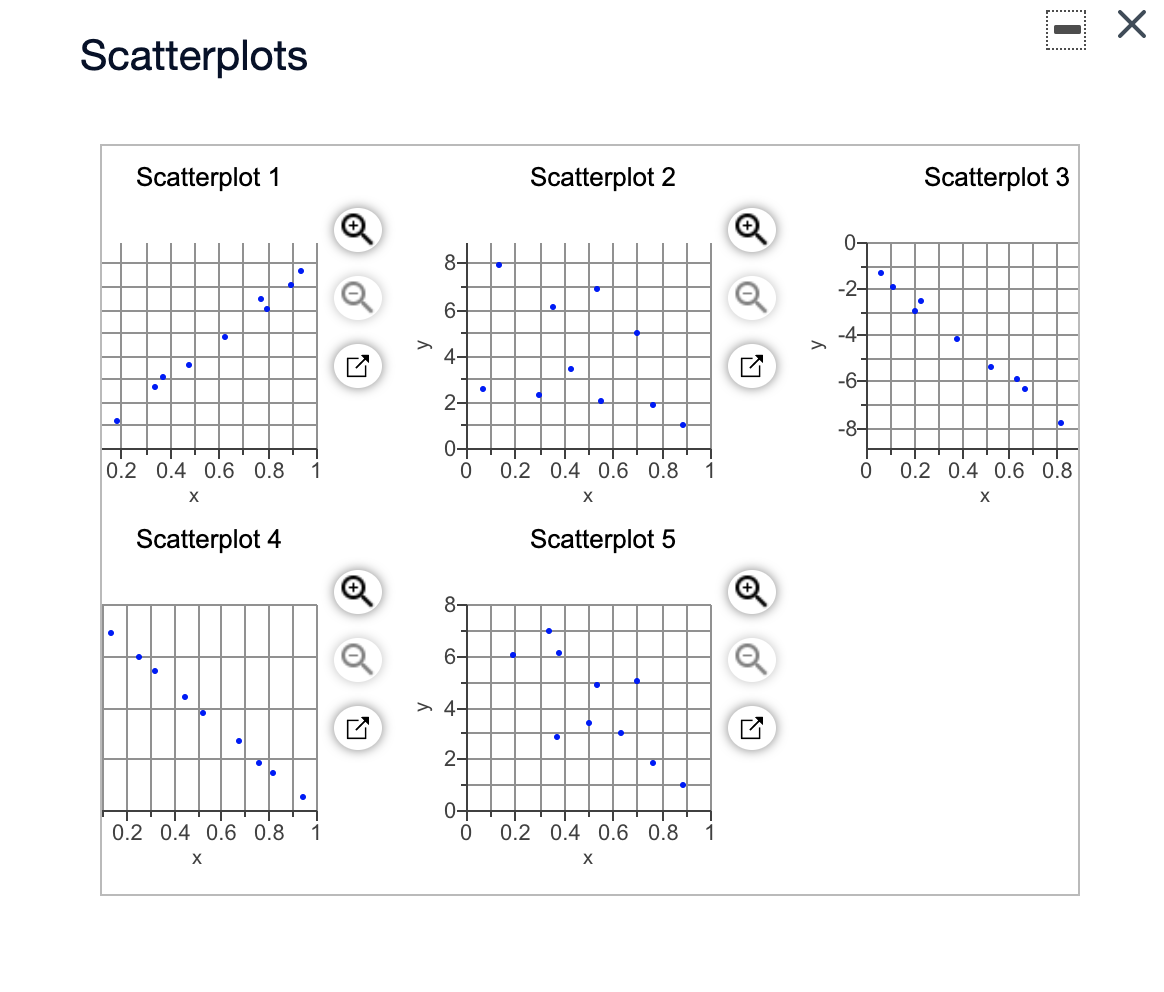Zoom out of Scatterplot 5
This screenshot has height=992, width=1164.
(x=751, y=660)
